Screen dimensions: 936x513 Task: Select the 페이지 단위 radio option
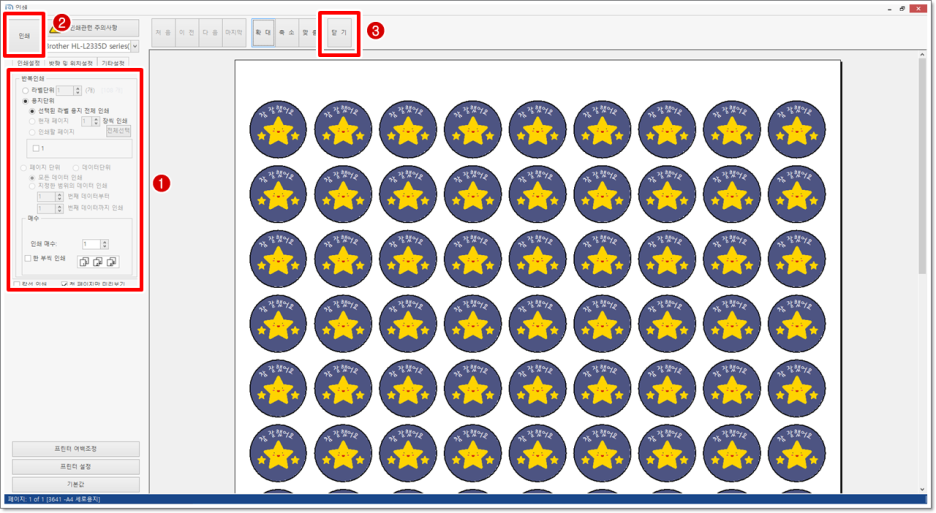point(24,168)
